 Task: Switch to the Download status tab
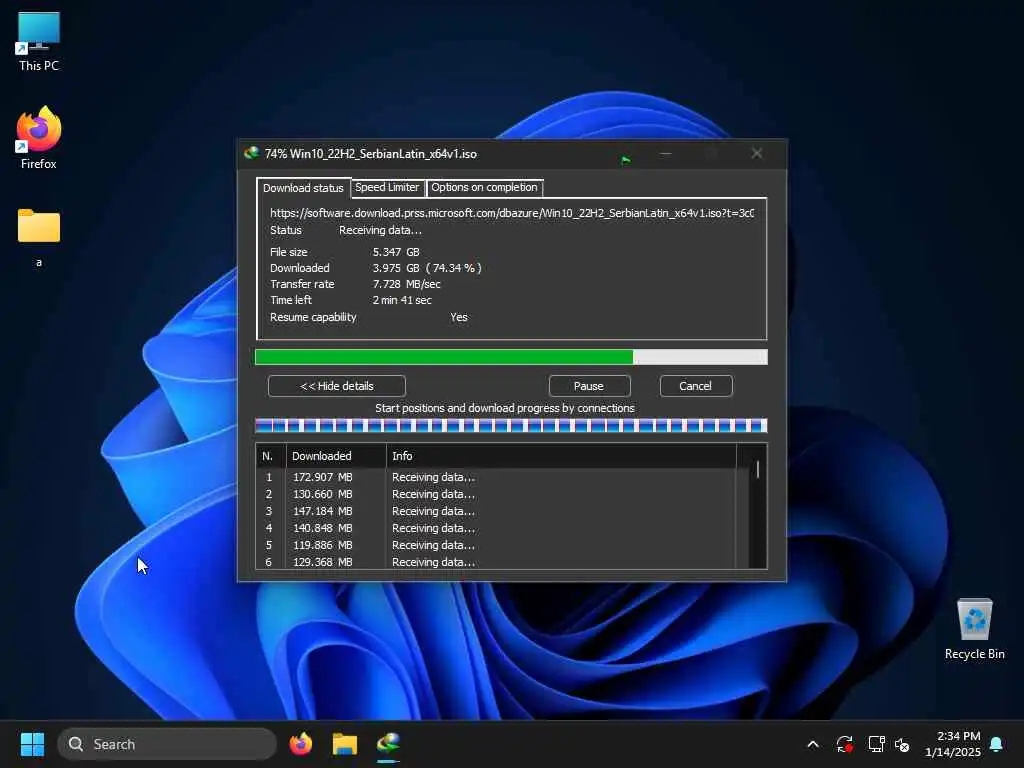[303, 187]
